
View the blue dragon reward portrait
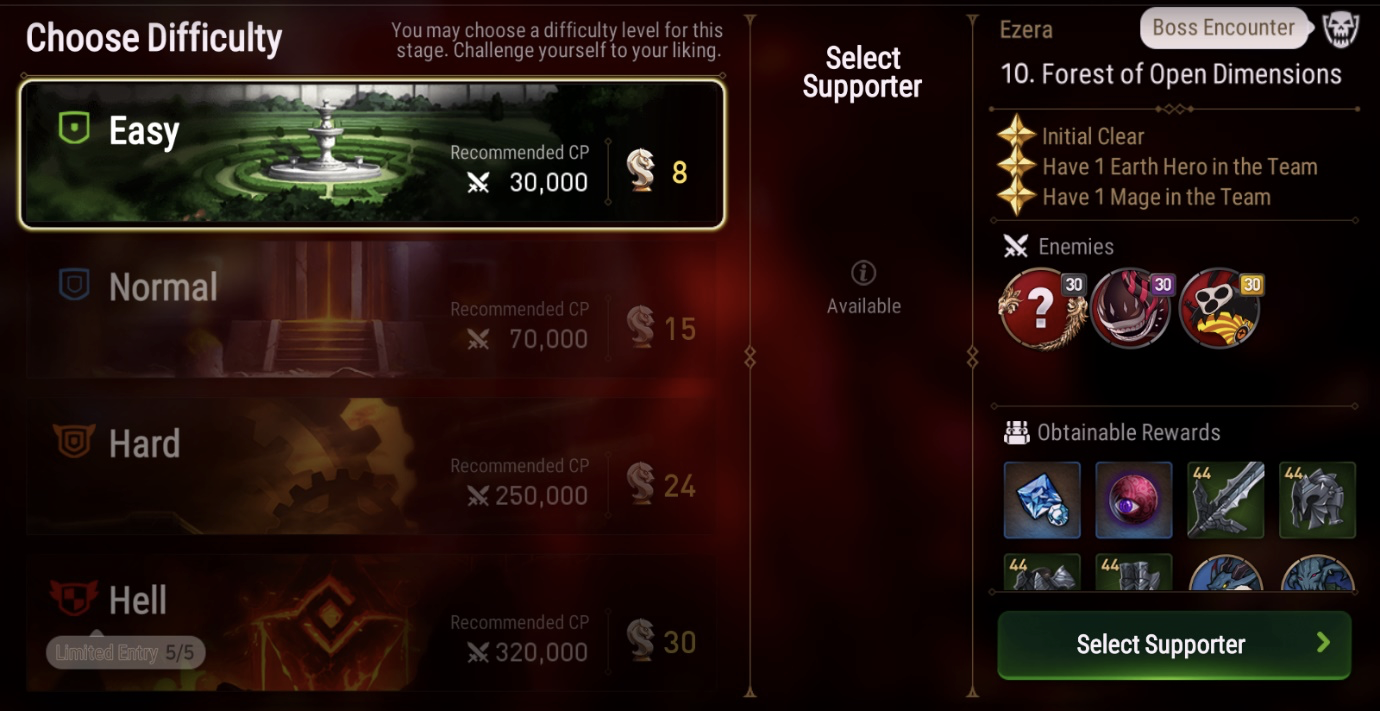coord(1226,572)
